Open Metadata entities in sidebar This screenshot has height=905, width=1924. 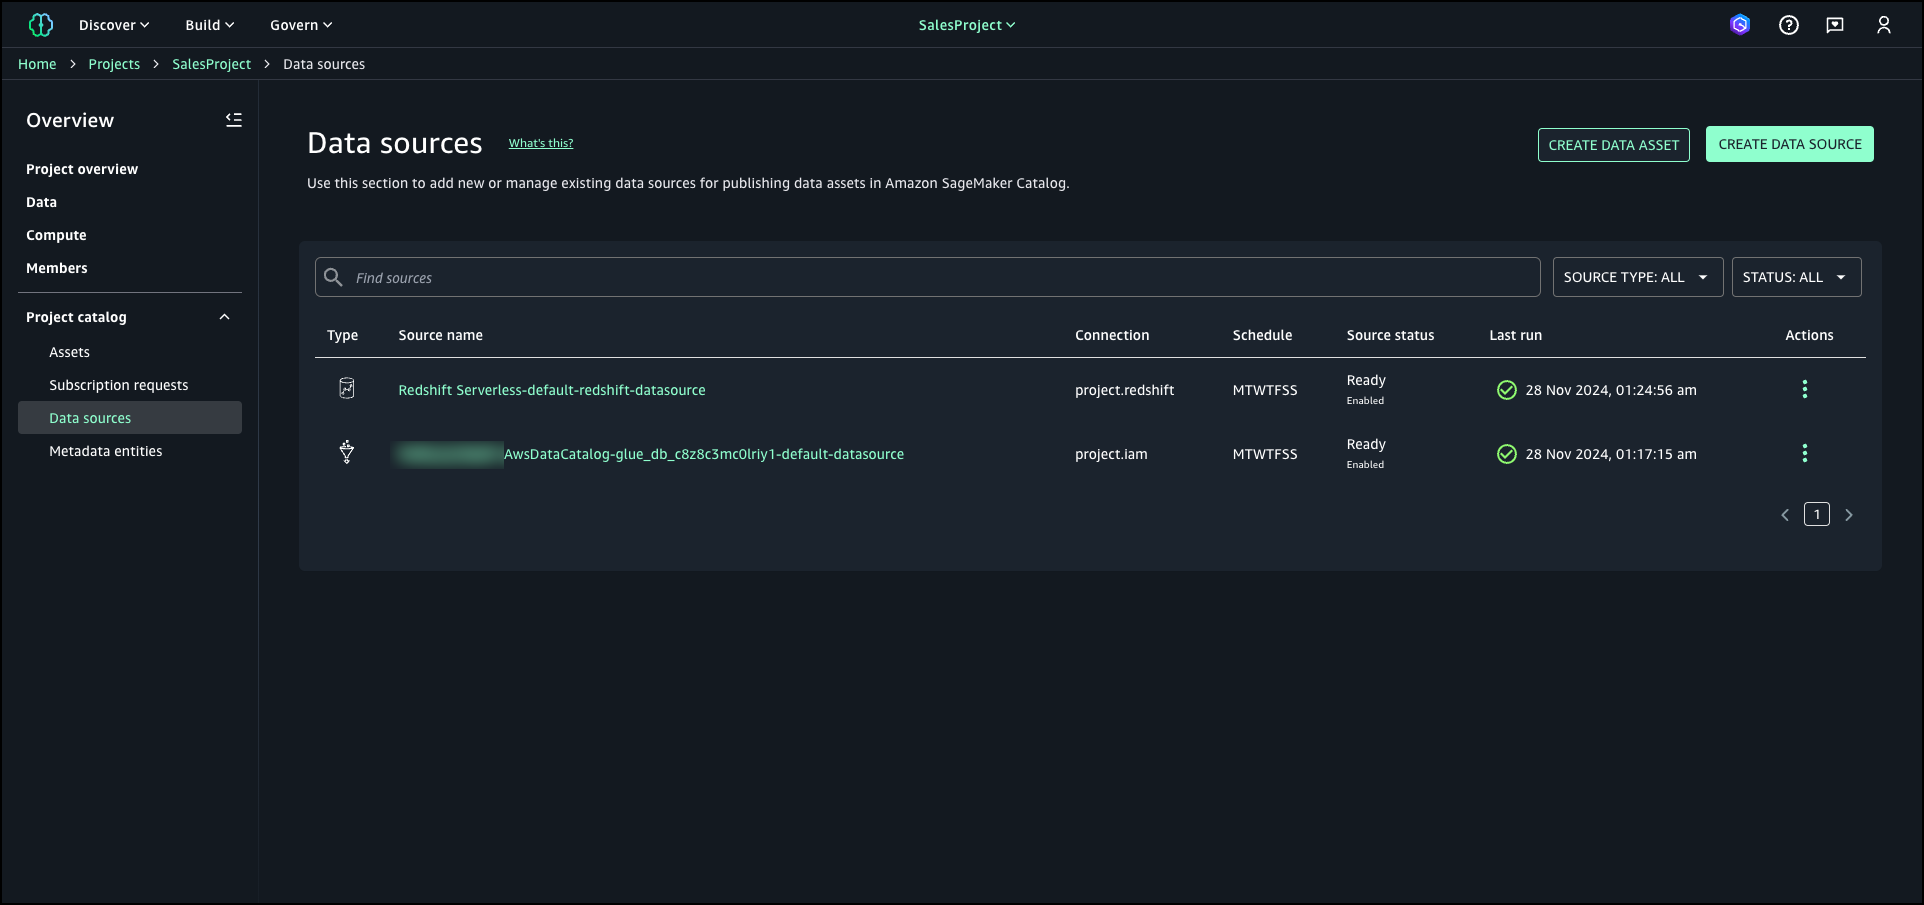106,451
